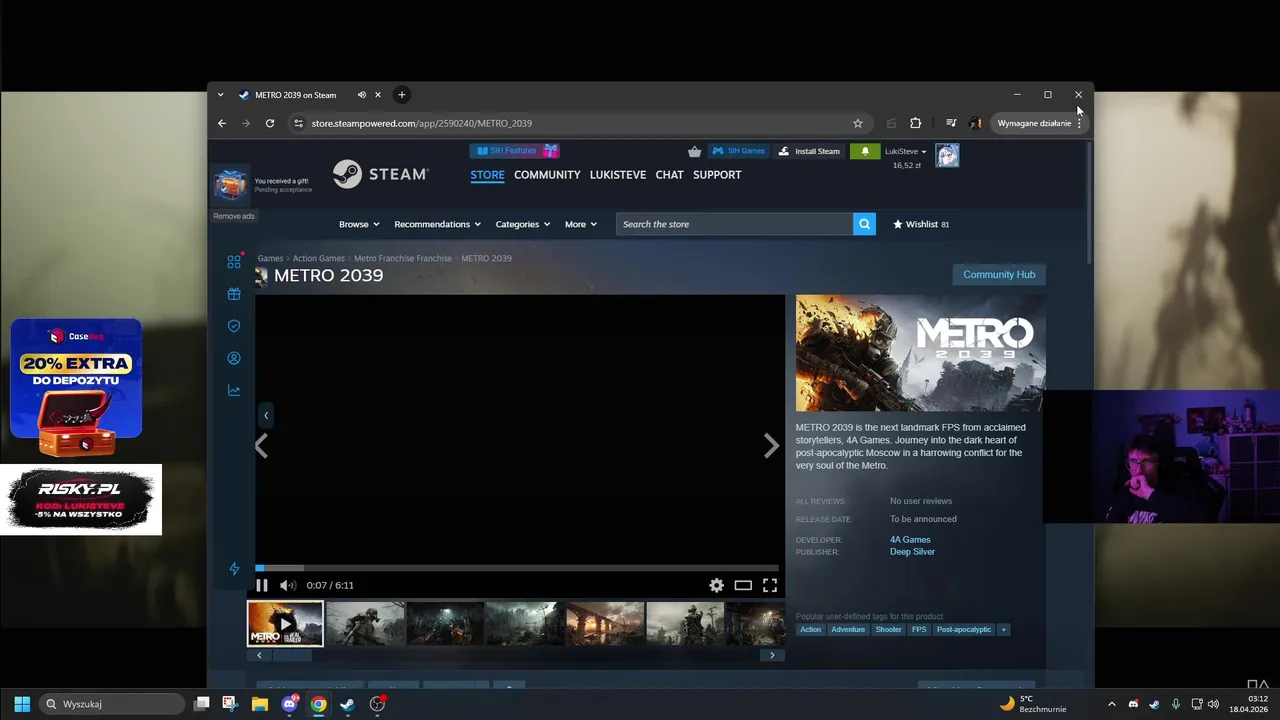Open SIH Features button
Screen dimensions: 1280x720
[x=515, y=151]
